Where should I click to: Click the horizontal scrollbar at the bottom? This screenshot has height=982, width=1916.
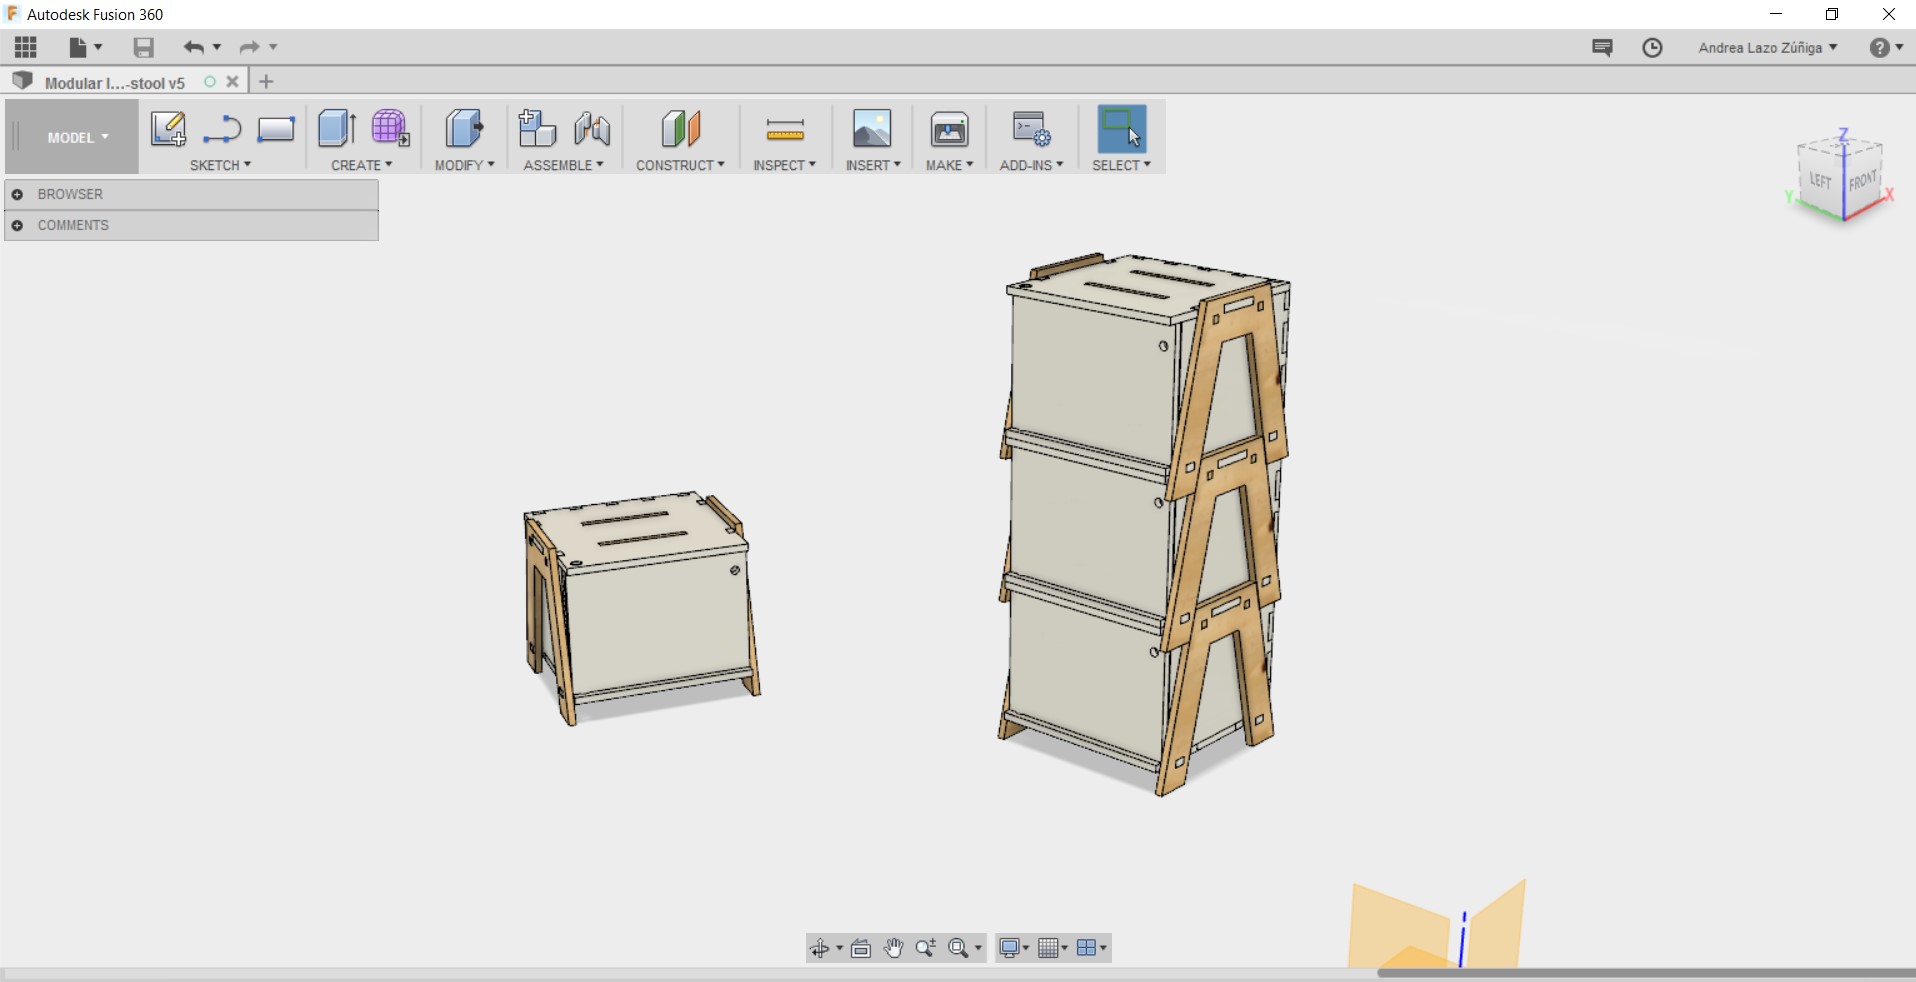click(x=1646, y=973)
